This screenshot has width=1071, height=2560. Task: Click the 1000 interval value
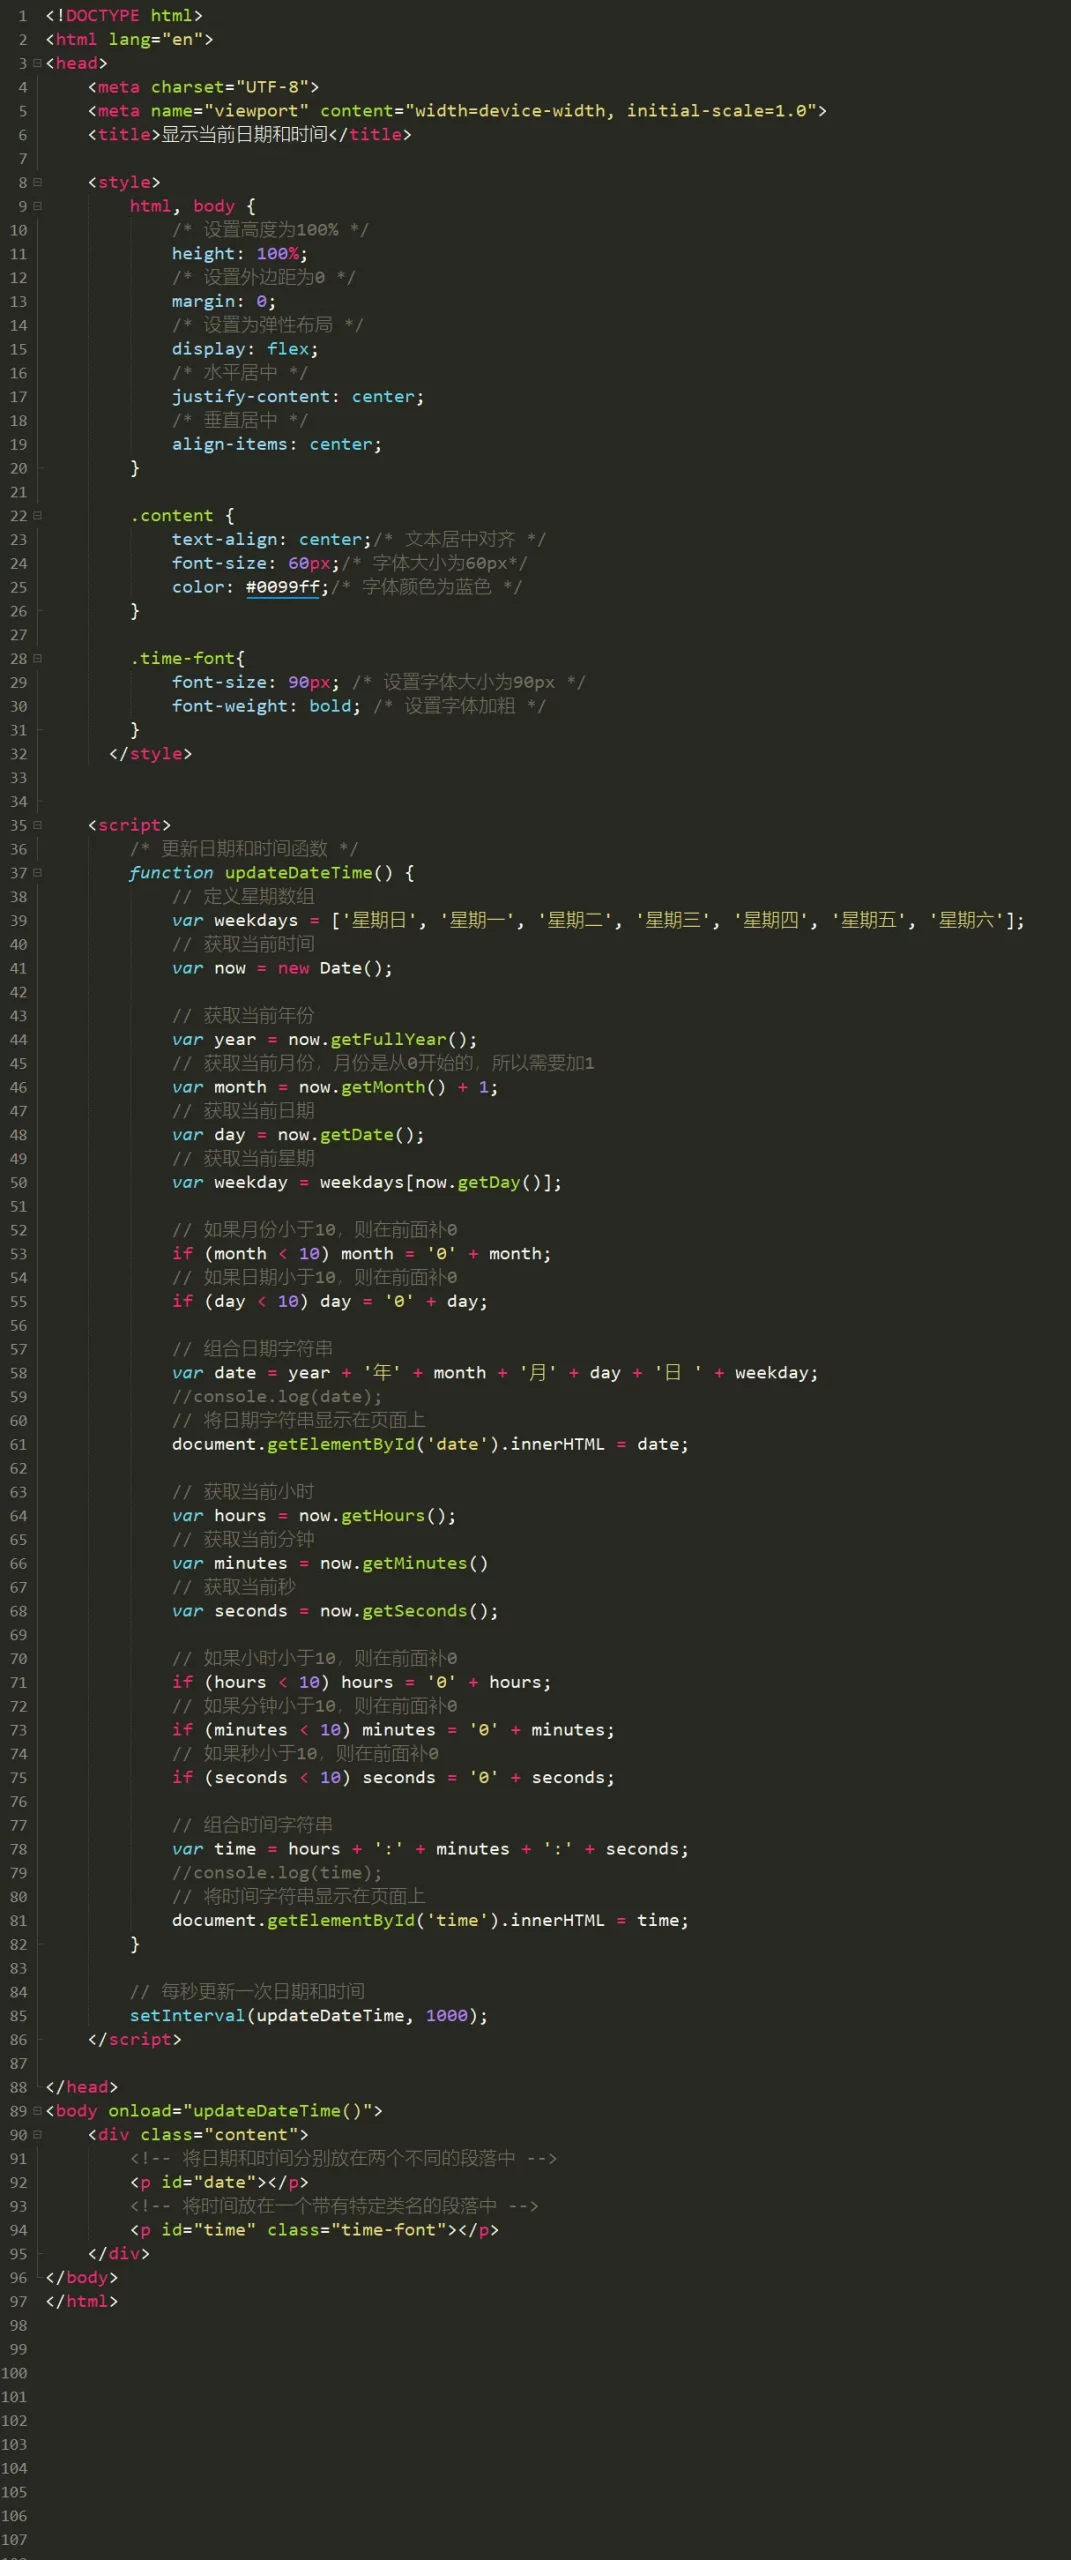pyautogui.click(x=446, y=2015)
